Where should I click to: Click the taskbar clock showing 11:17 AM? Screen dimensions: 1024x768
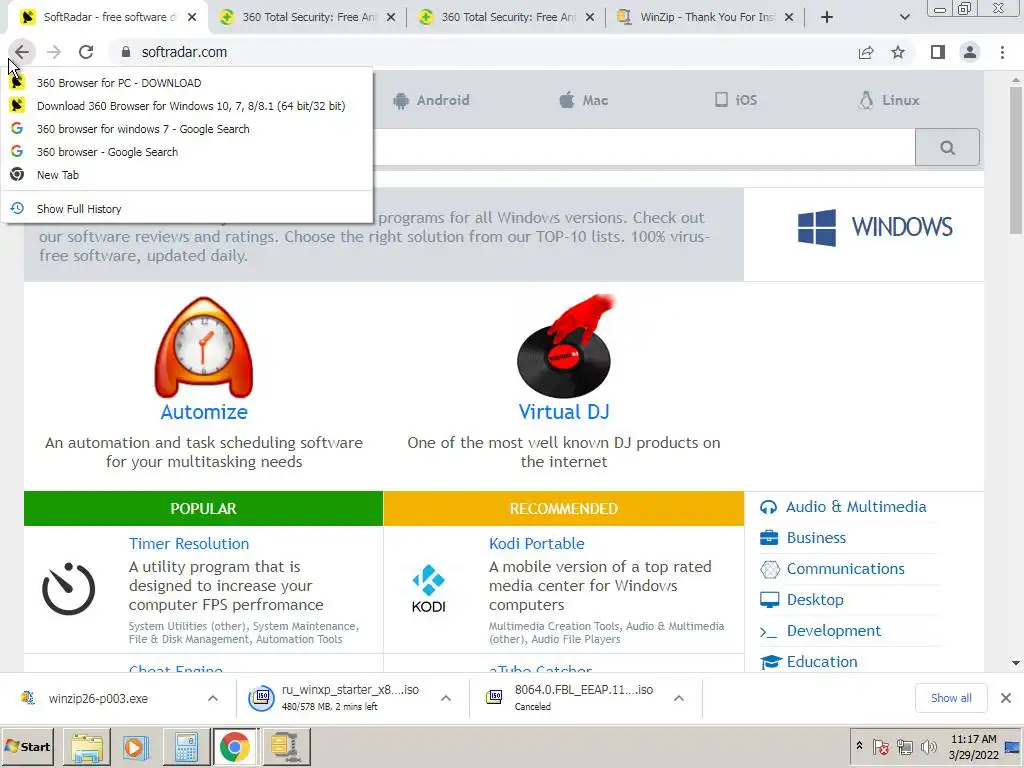(x=973, y=746)
